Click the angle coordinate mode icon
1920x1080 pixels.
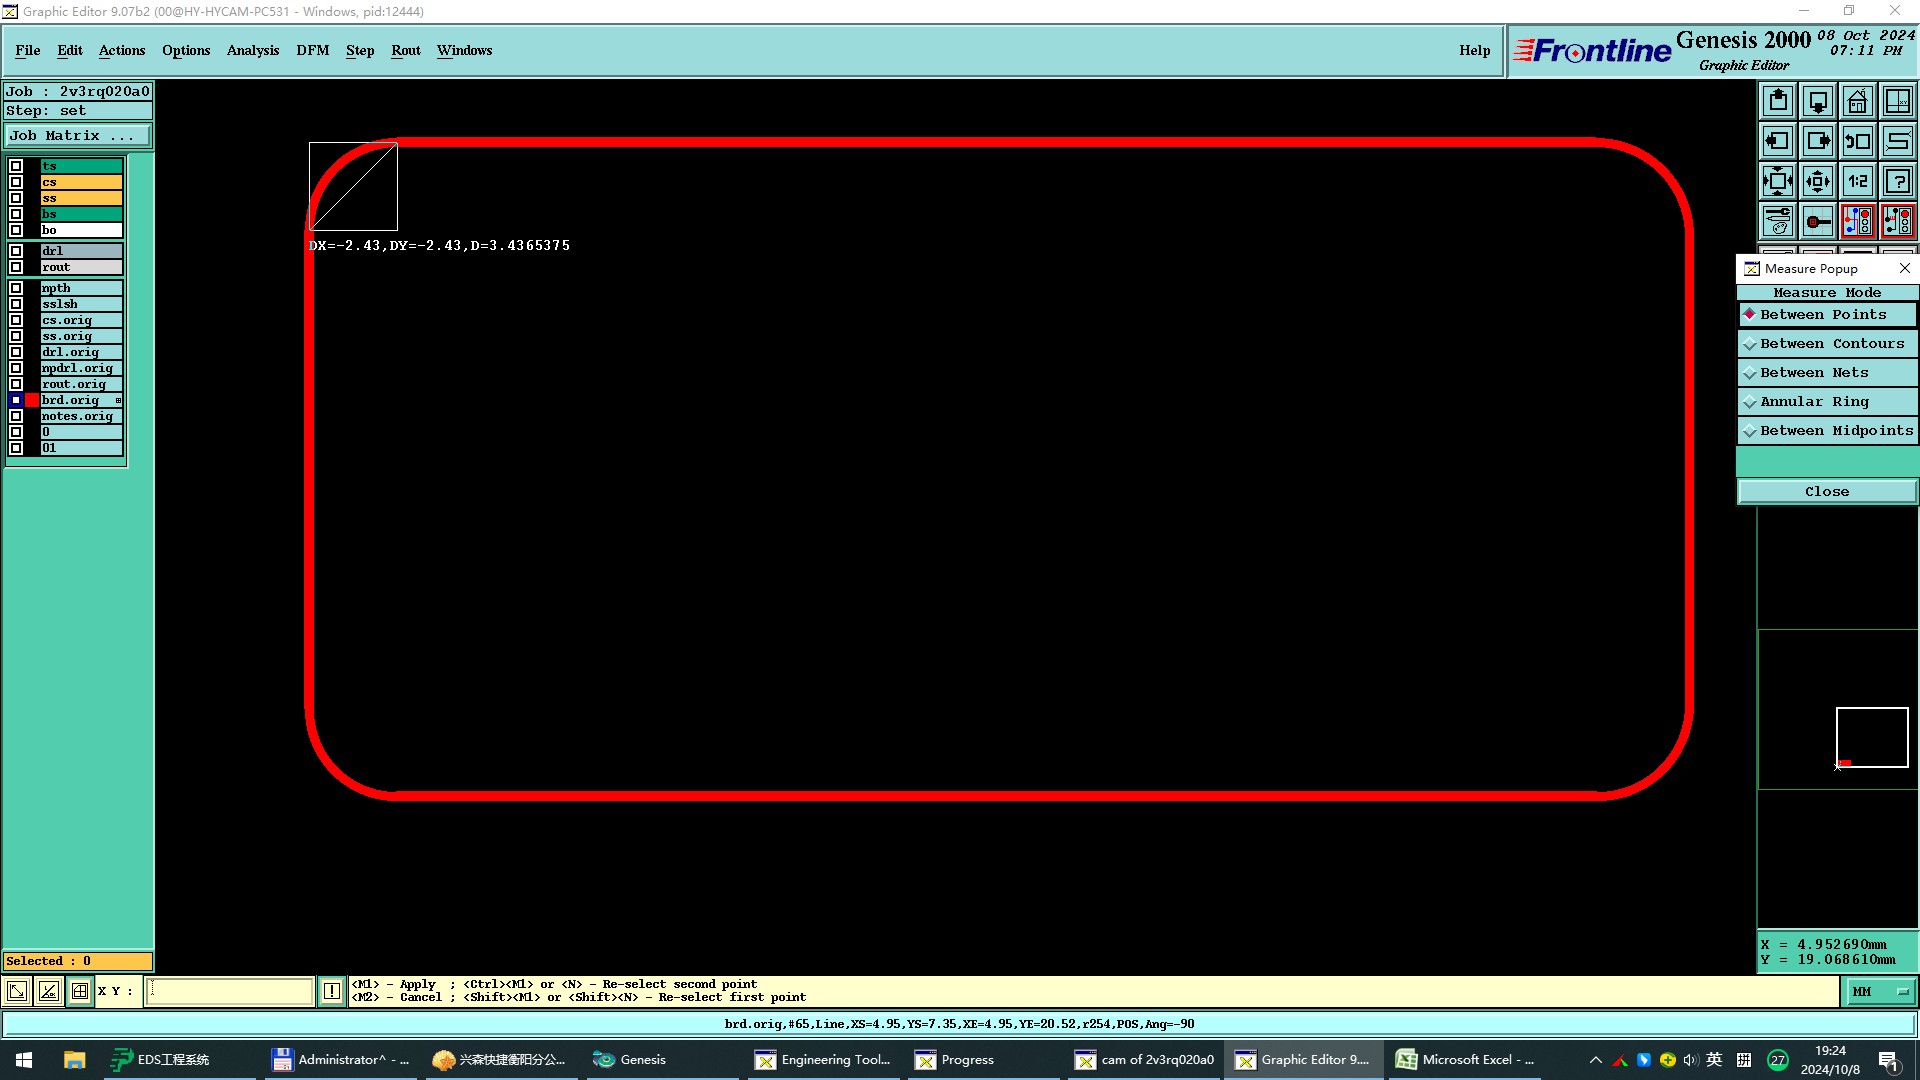(48, 991)
